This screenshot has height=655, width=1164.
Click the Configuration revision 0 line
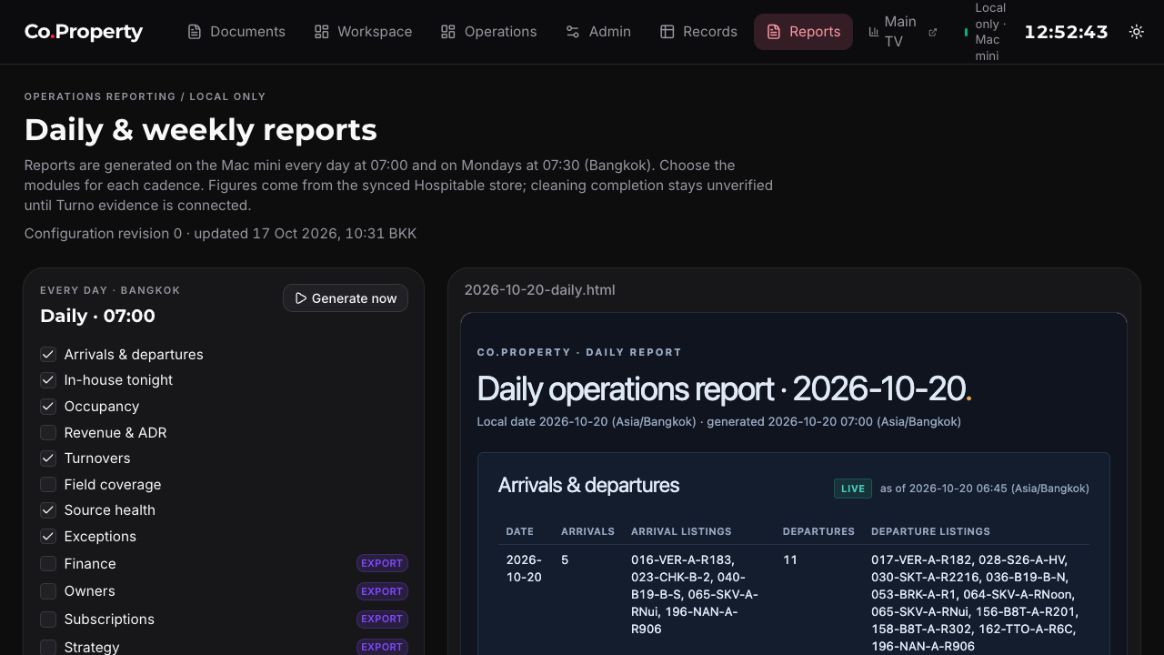220,234
